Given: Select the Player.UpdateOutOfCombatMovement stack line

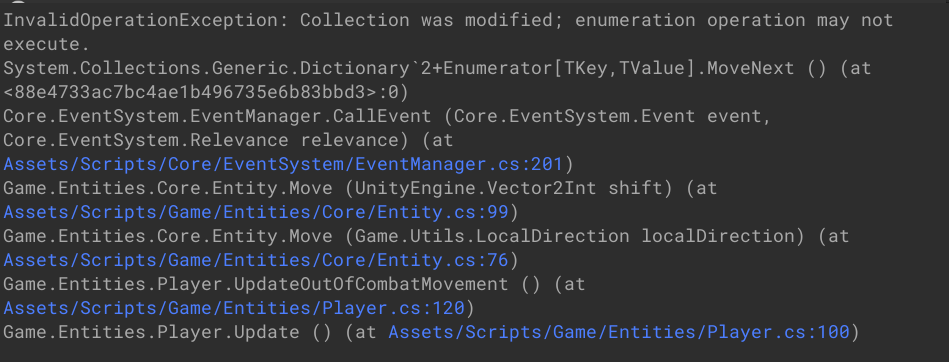Looking at the screenshot, I should click(x=294, y=284).
